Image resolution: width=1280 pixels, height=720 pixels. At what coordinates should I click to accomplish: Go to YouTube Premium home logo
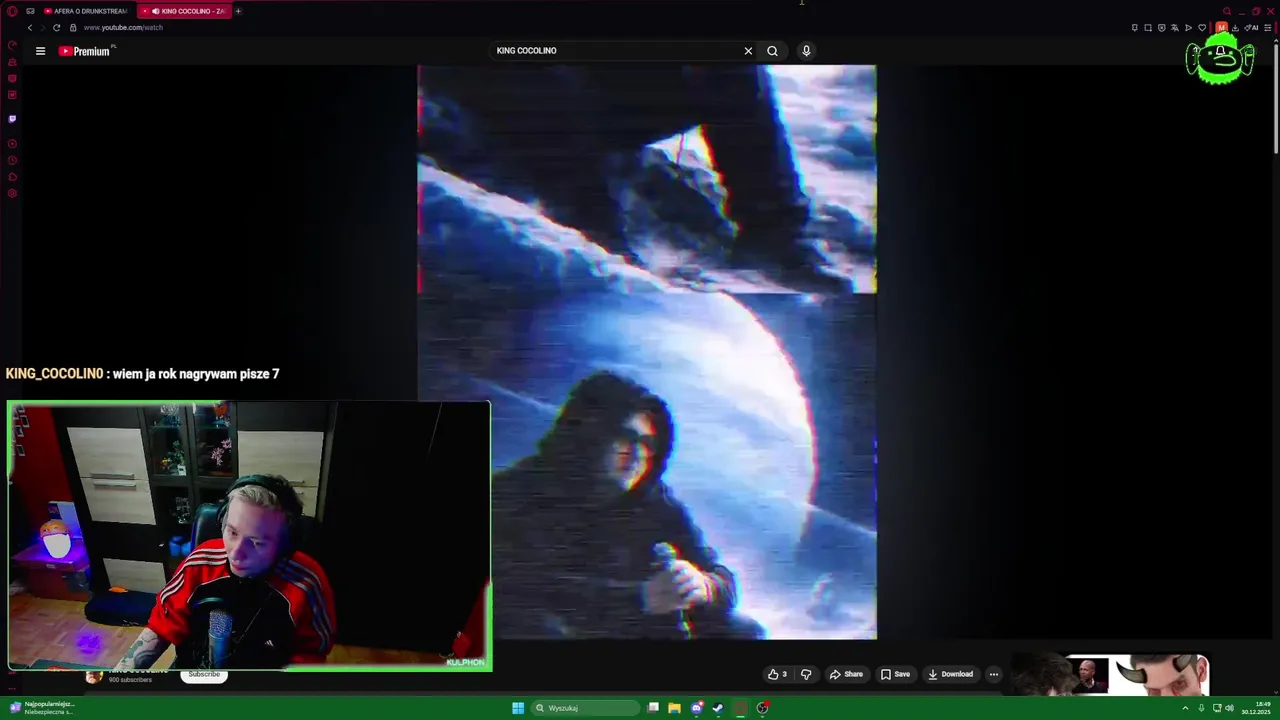(84, 51)
